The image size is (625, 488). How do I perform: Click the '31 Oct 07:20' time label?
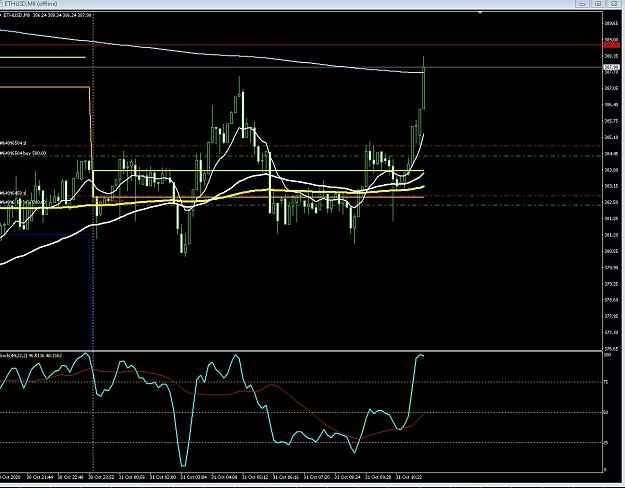316,477
